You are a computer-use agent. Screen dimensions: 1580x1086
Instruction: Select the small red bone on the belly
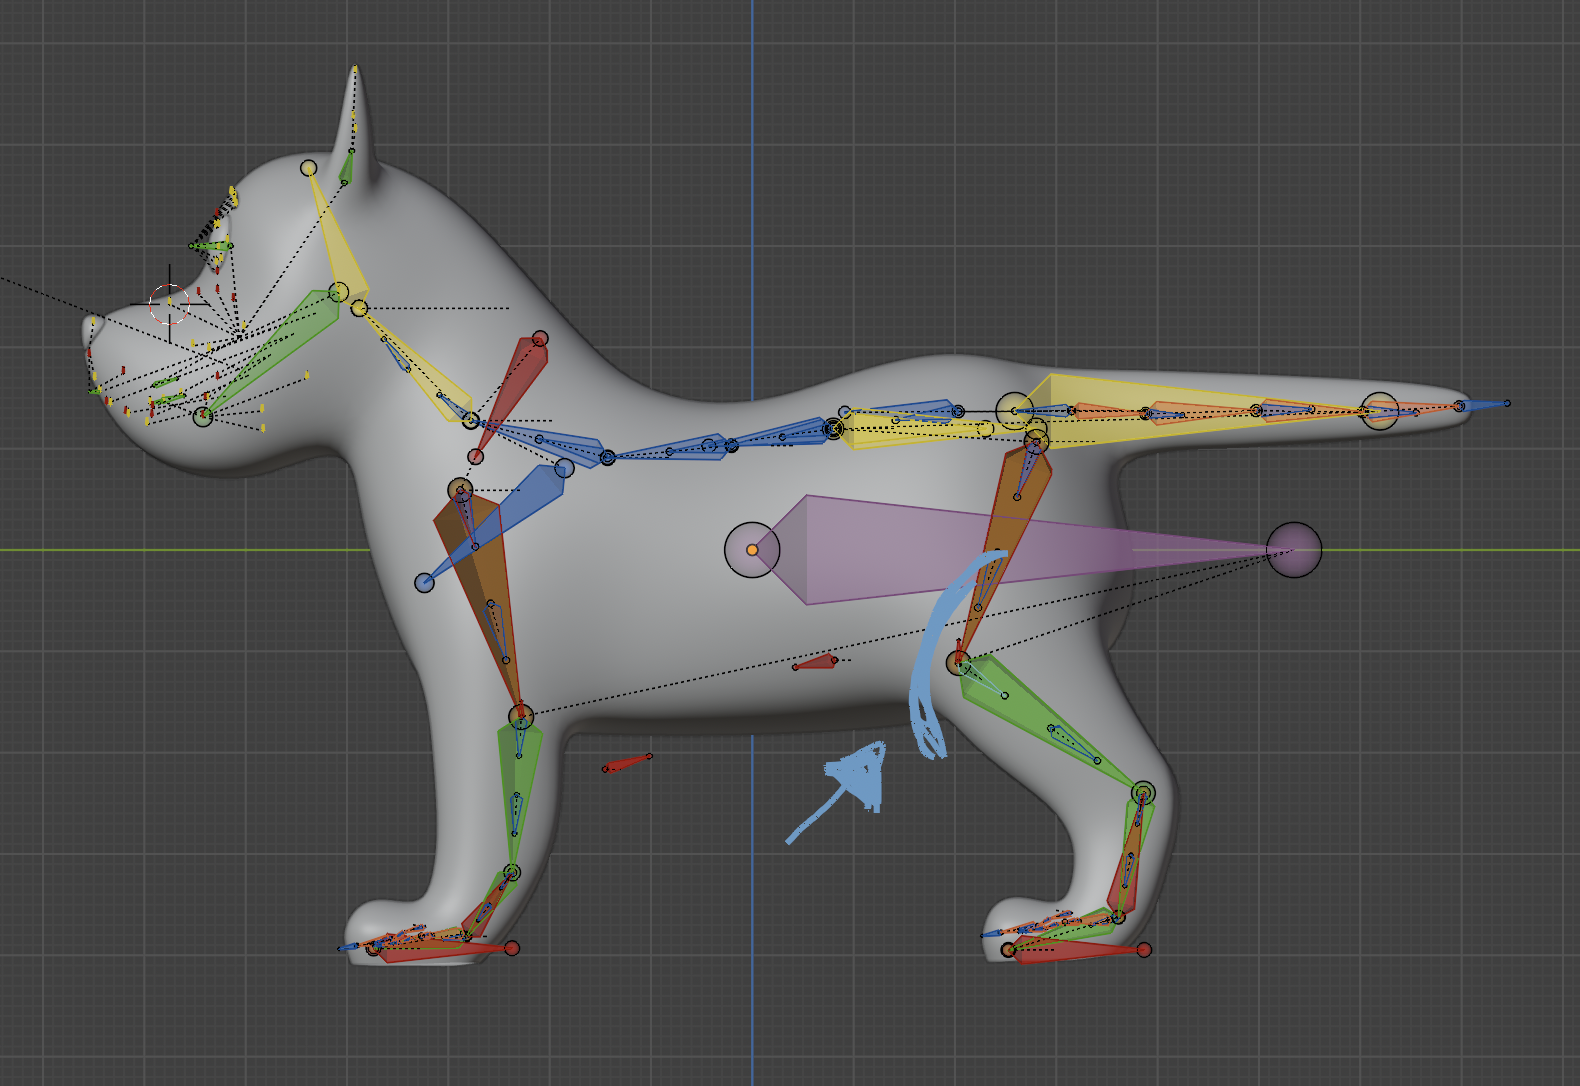pos(816,662)
